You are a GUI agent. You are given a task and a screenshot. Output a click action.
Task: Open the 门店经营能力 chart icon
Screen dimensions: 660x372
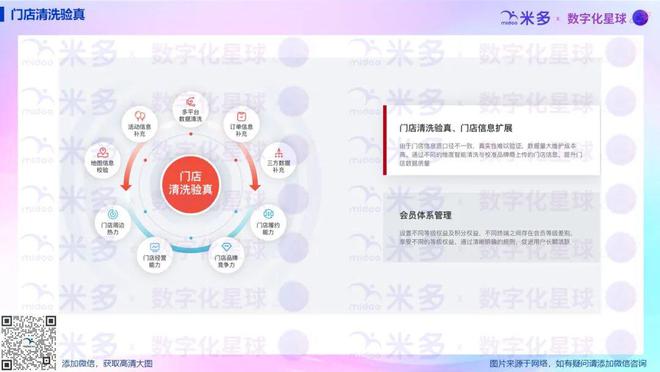pos(154,247)
